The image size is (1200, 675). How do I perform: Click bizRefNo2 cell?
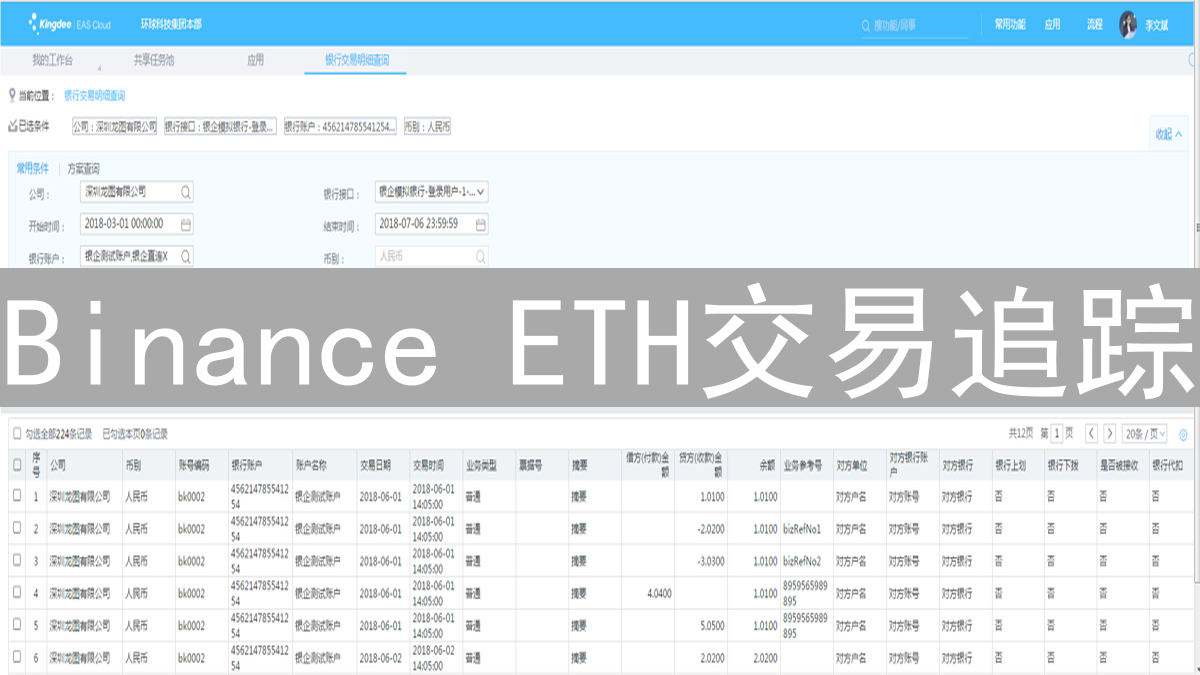click(802, 561)
